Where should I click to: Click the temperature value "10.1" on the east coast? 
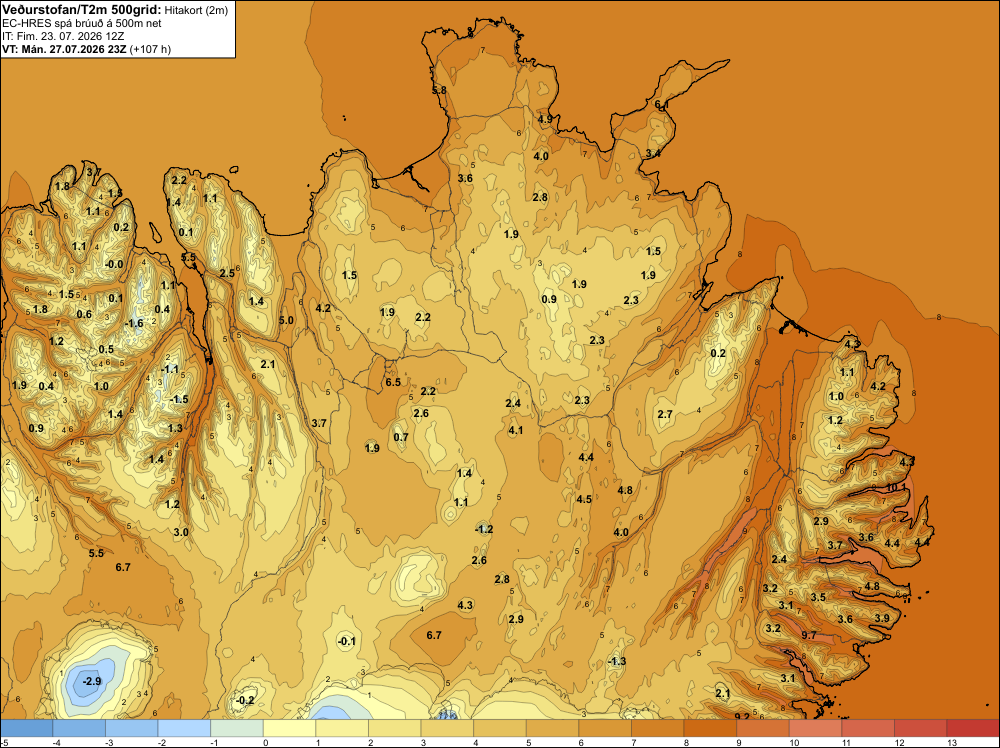(895, 487)
